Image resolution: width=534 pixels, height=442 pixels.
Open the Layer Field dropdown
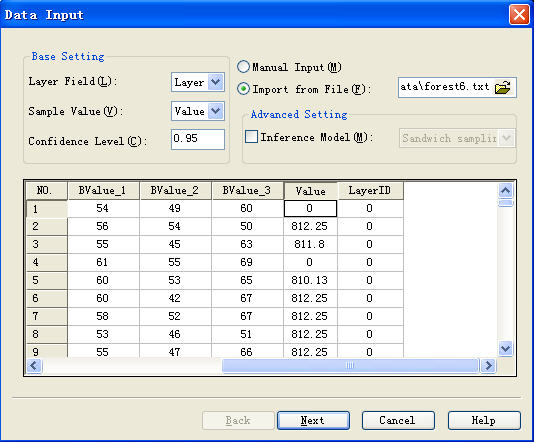215,82
